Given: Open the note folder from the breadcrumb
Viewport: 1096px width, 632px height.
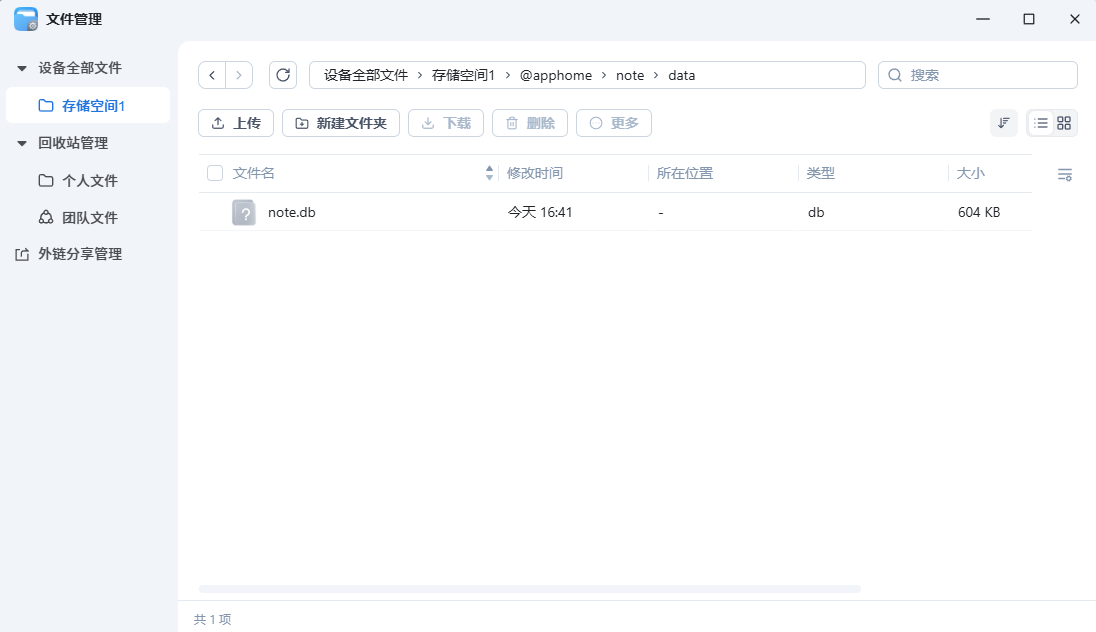Looking at the screenshot, I should tap(630, 74).
